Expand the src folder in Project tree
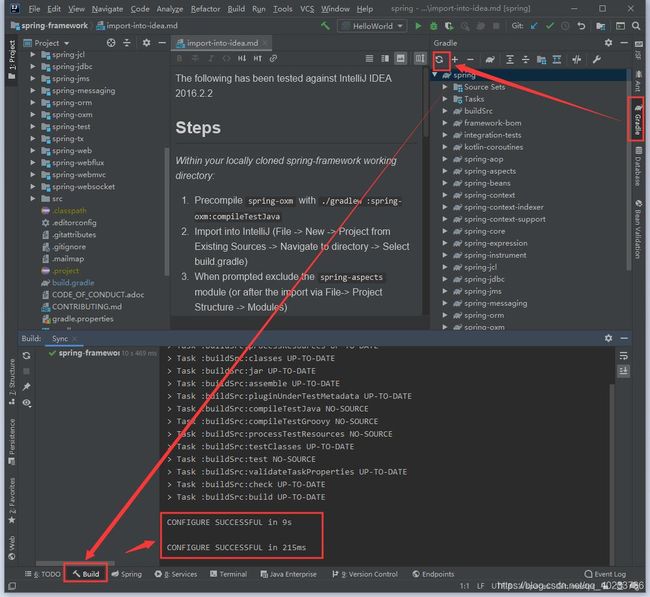The image size is (650, 597). coord(33,199)
